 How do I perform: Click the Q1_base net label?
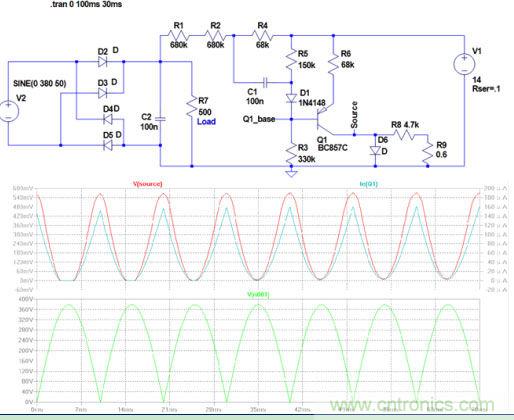[259, 119]
